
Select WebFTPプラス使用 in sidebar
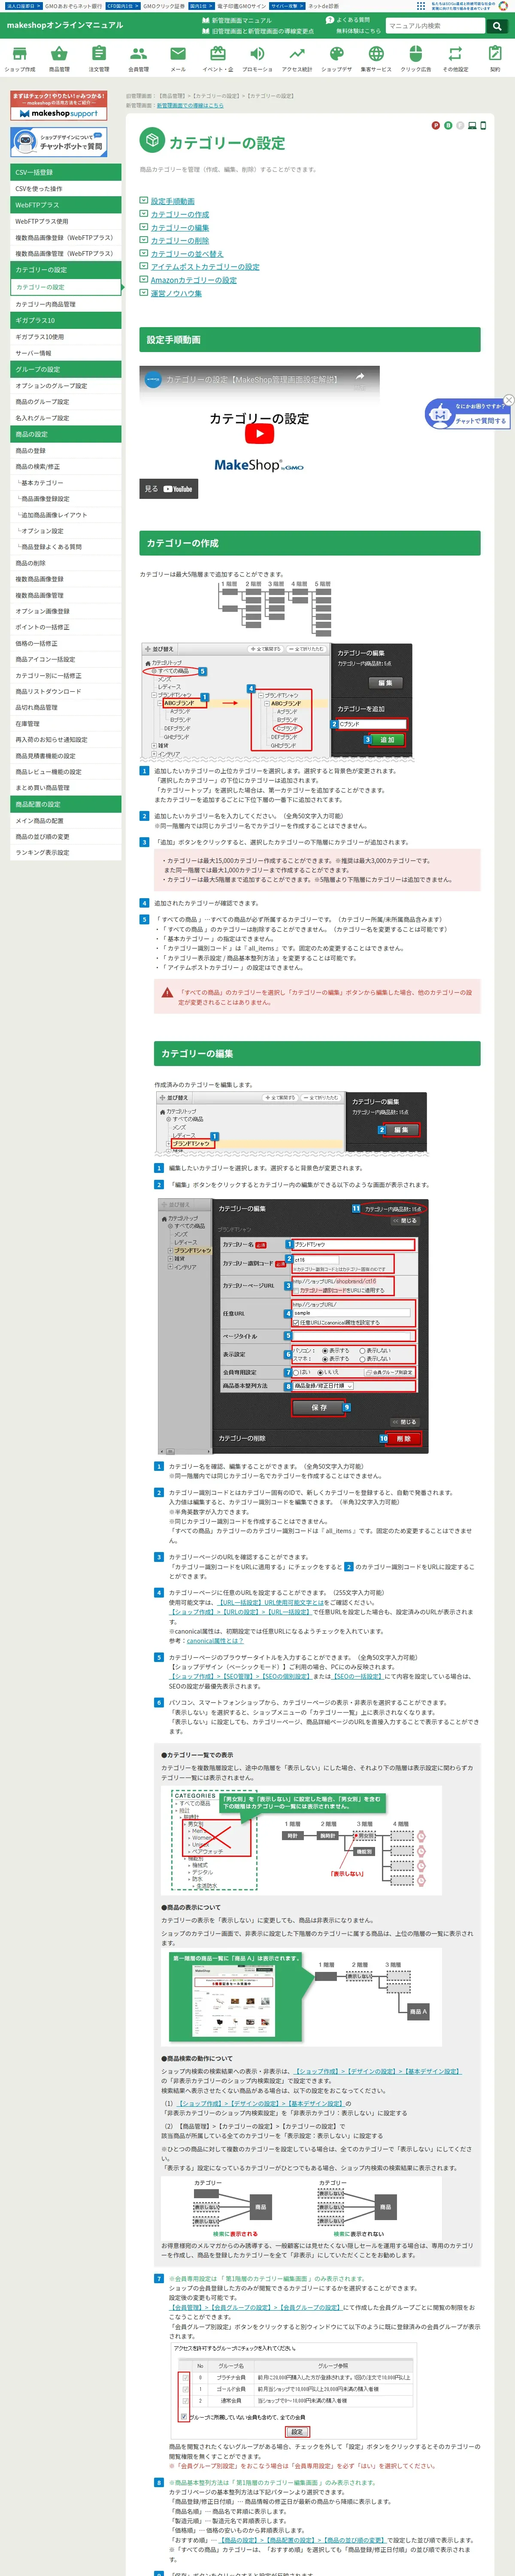[x=66, y=221]
